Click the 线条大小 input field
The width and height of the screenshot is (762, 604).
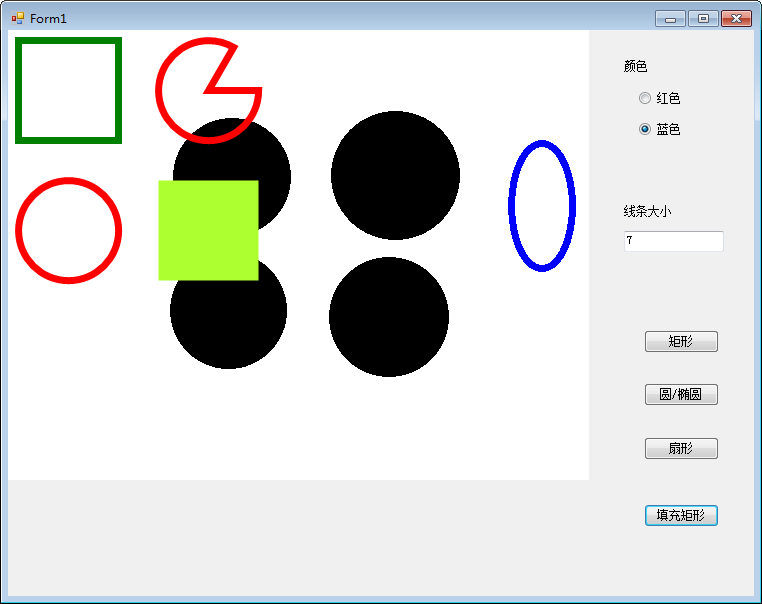click(x=674, y=241)
